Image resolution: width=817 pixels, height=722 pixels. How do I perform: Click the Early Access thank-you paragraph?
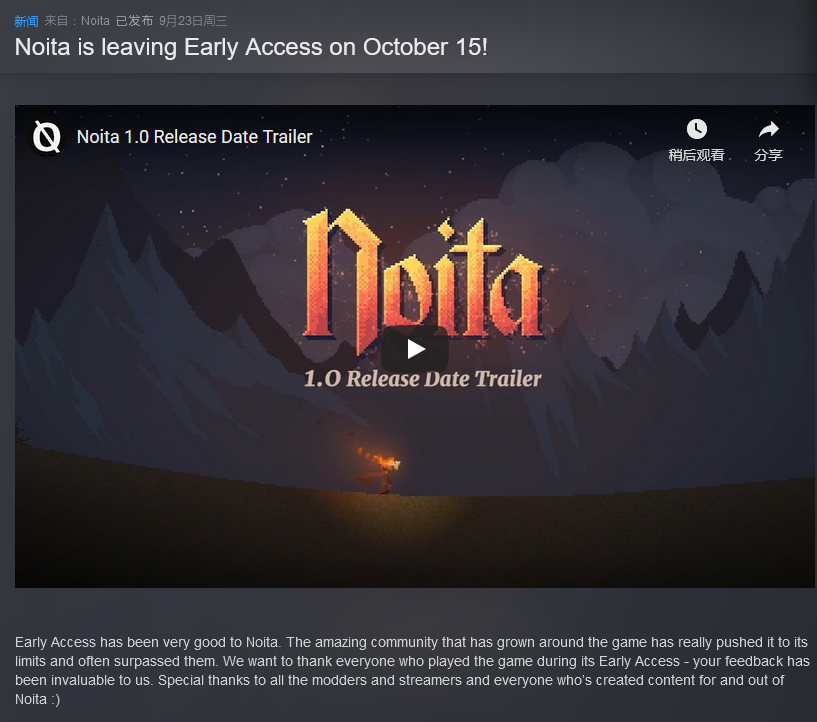(x=412, y=670)
